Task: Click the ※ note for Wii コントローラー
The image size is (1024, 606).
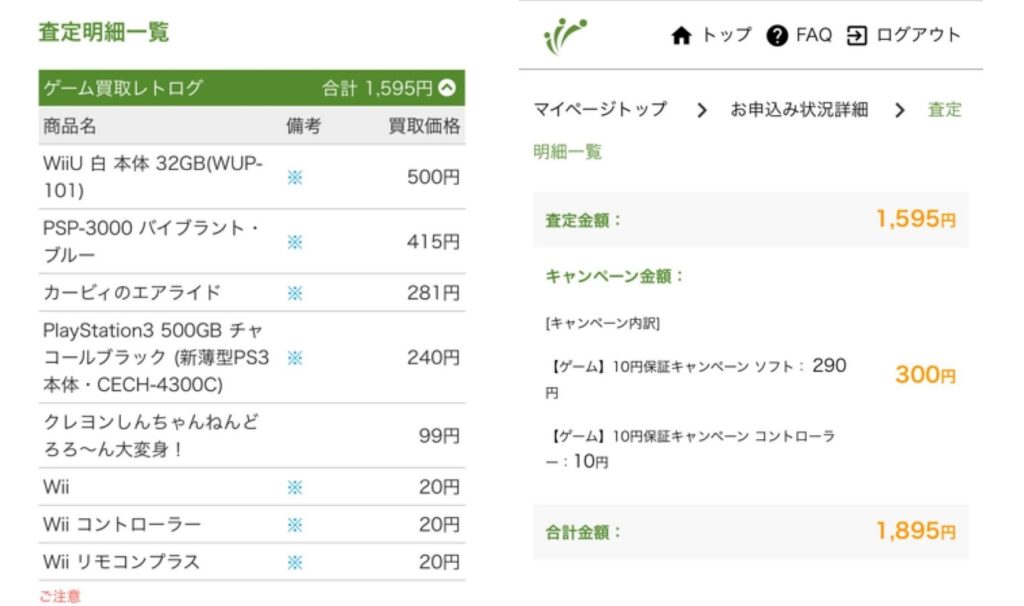Action: click(295, 525)
